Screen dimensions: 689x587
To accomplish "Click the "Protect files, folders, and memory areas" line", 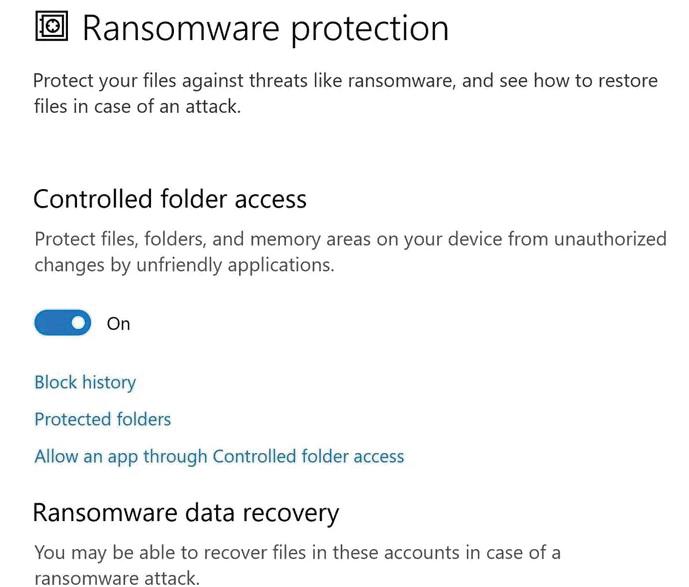I will tap(350, 239).
